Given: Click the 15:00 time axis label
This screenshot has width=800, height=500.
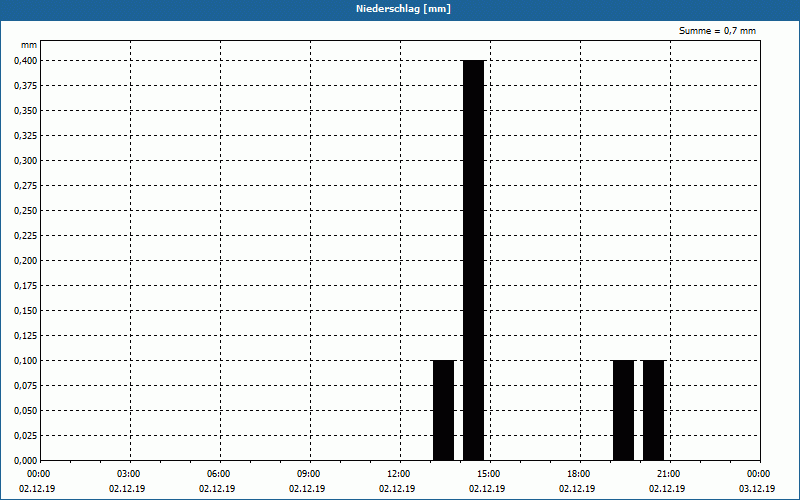Looking at the screenshot, I should click(489, 474).
